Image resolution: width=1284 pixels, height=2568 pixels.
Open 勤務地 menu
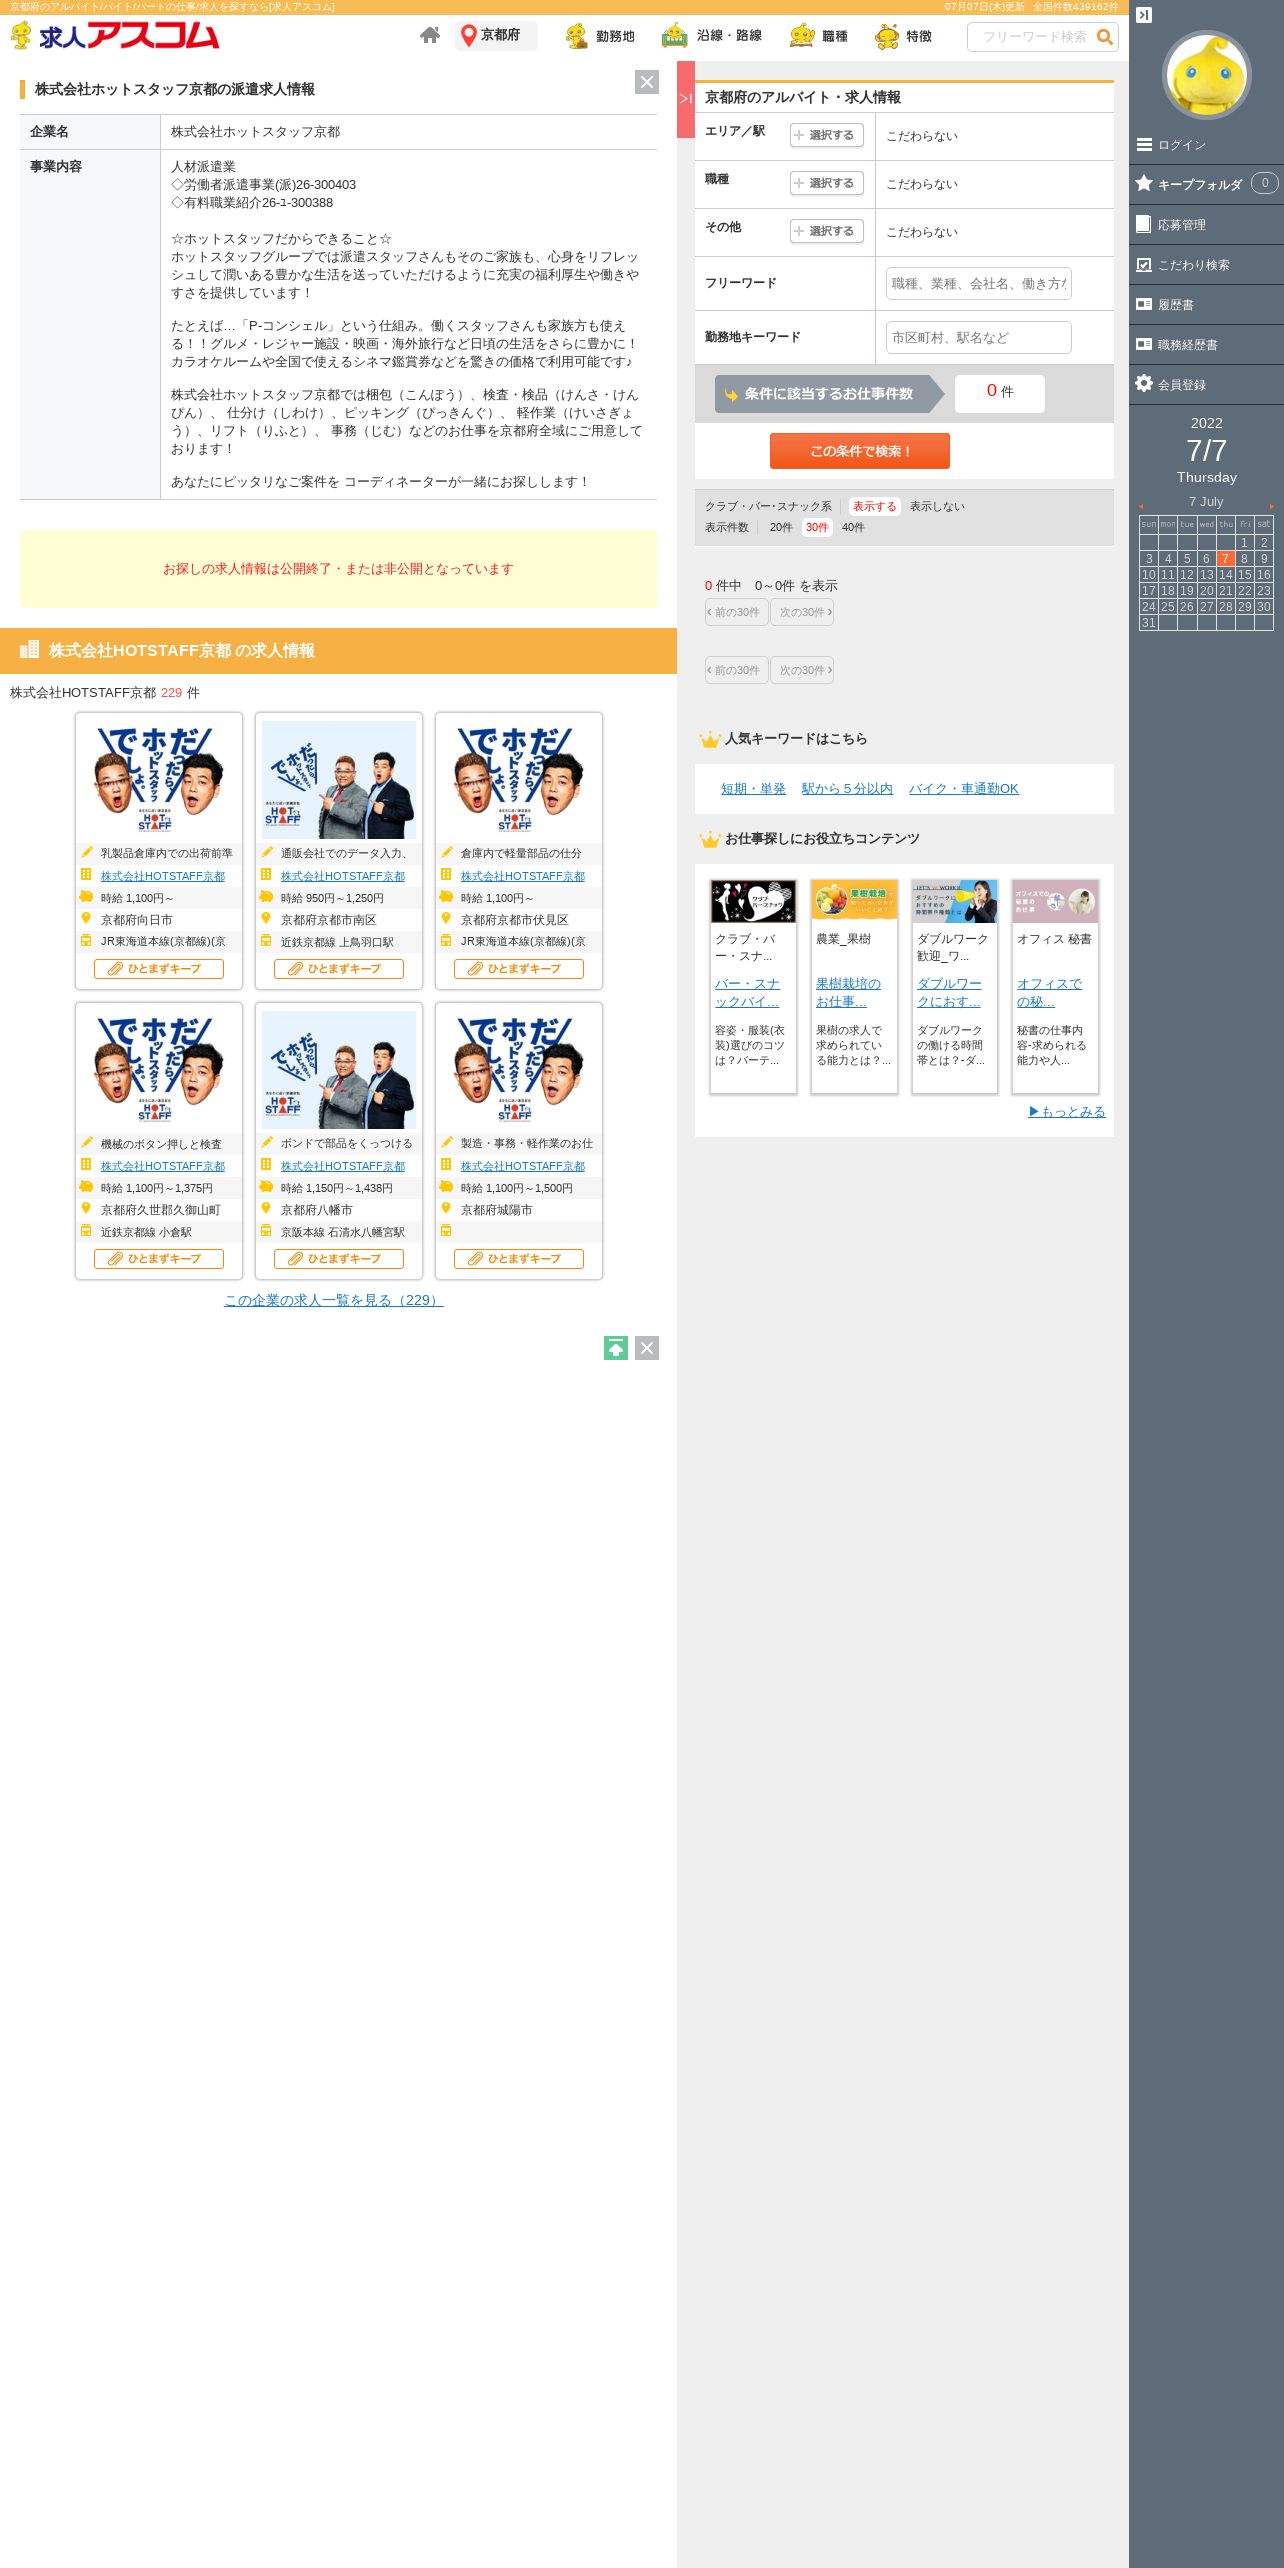pos(600,36)
